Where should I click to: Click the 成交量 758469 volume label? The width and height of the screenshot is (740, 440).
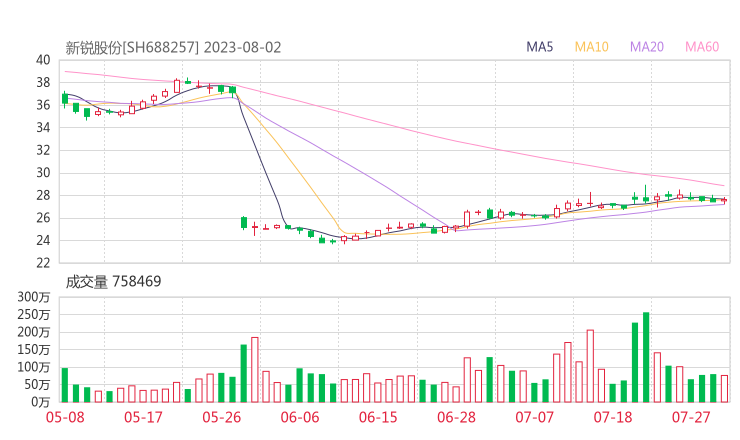click(113, 281)
